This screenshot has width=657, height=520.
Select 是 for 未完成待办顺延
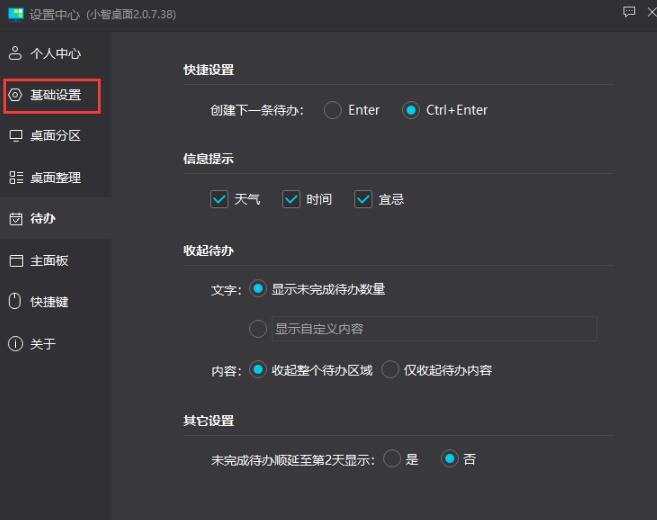pos(392,459)
